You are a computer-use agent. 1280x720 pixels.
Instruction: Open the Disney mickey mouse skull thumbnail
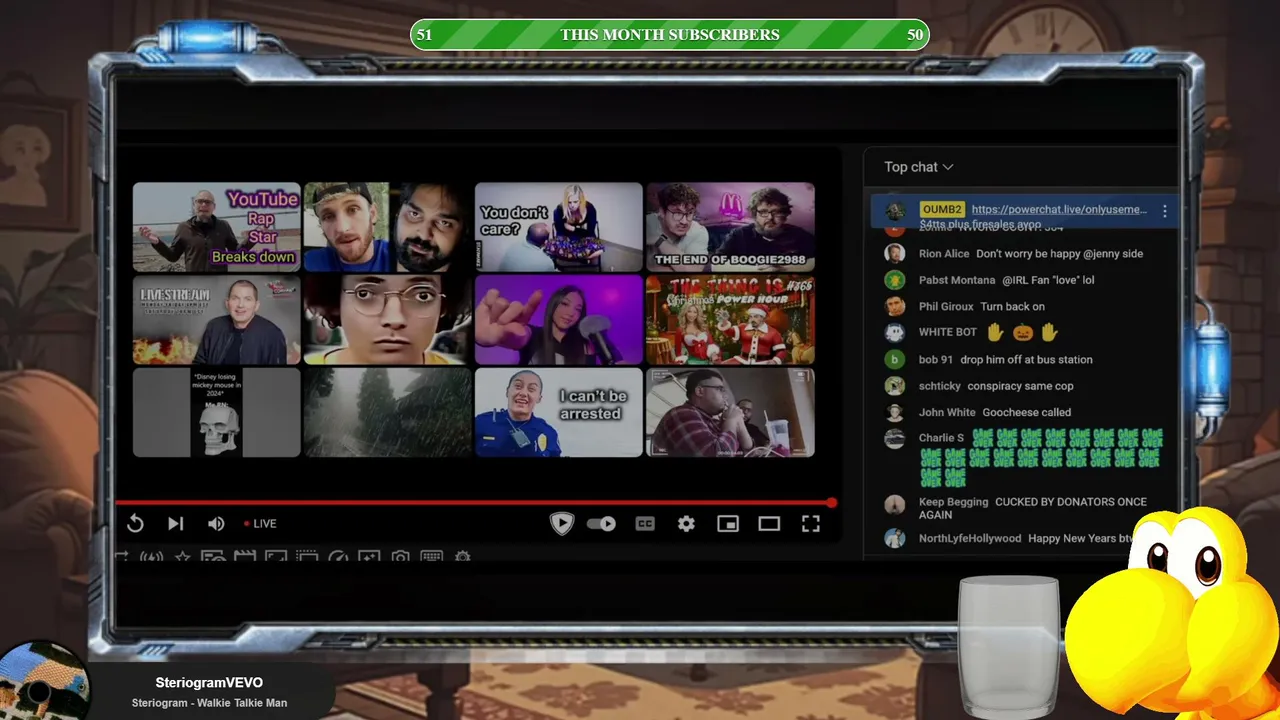click(x=216, y=413)
